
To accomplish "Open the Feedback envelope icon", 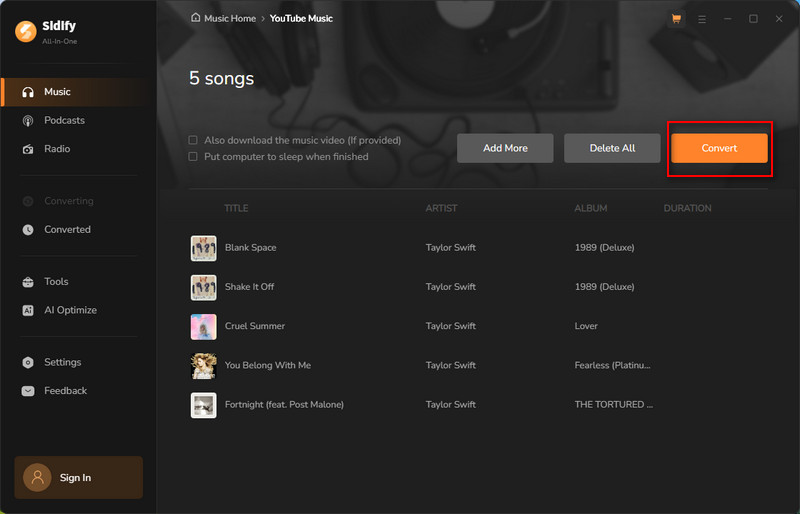I will (x=28, y=391).
